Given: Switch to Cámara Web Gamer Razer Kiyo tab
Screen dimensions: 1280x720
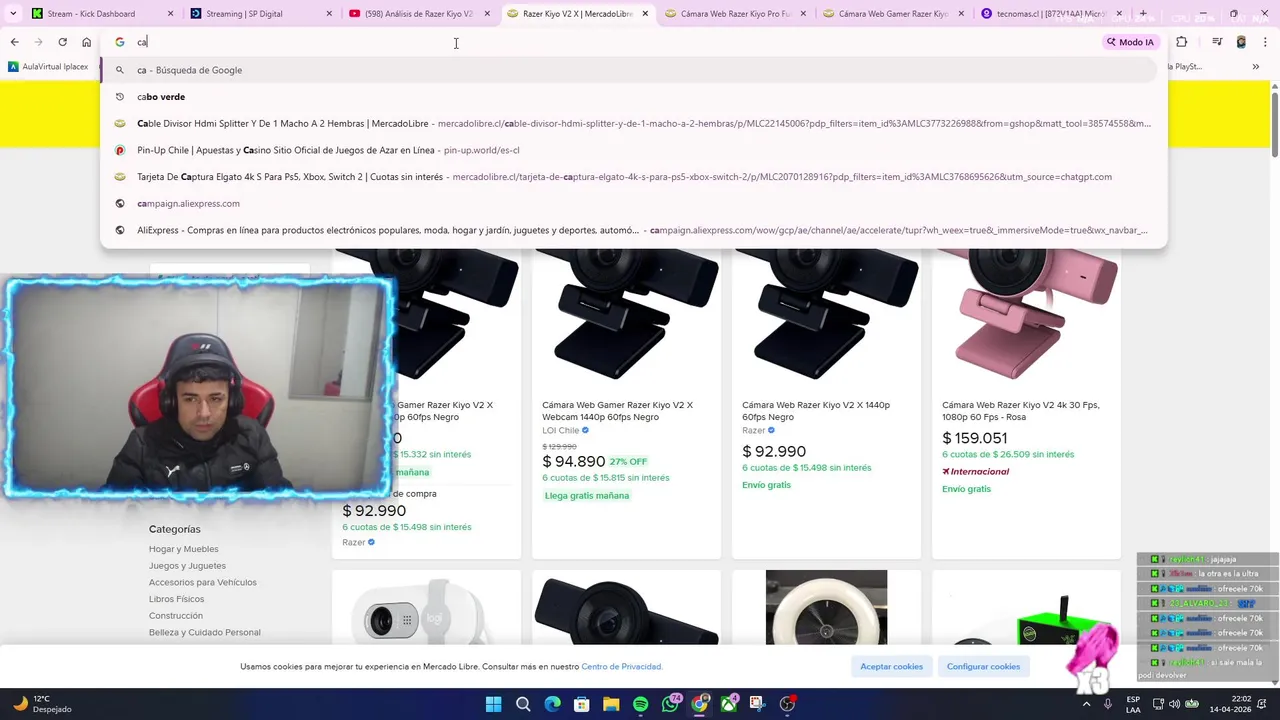Looking at the screenshot, I should [894, 14].
